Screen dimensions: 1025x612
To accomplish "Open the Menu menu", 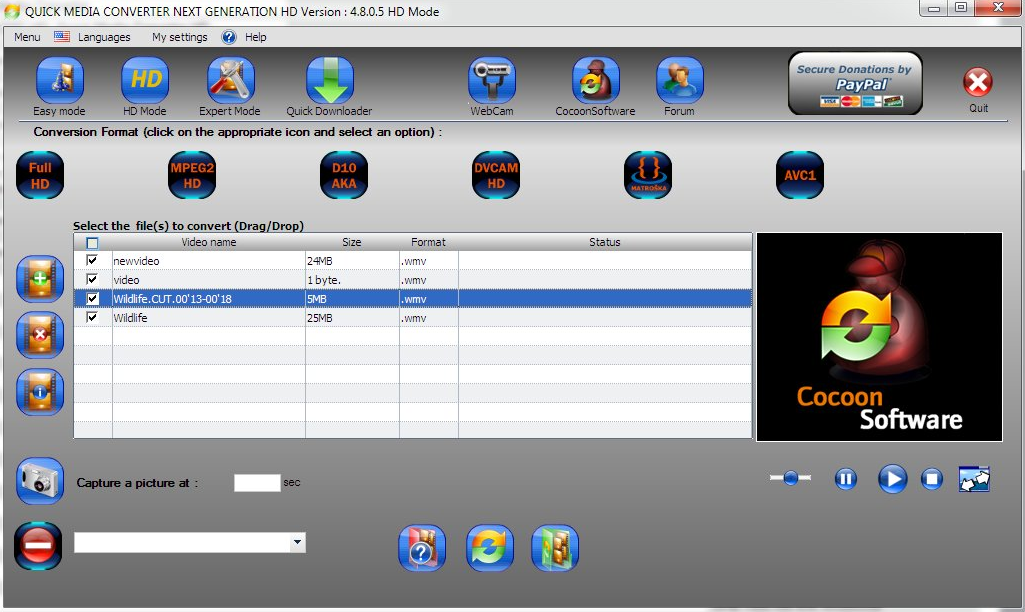I will tap(27, 37).
